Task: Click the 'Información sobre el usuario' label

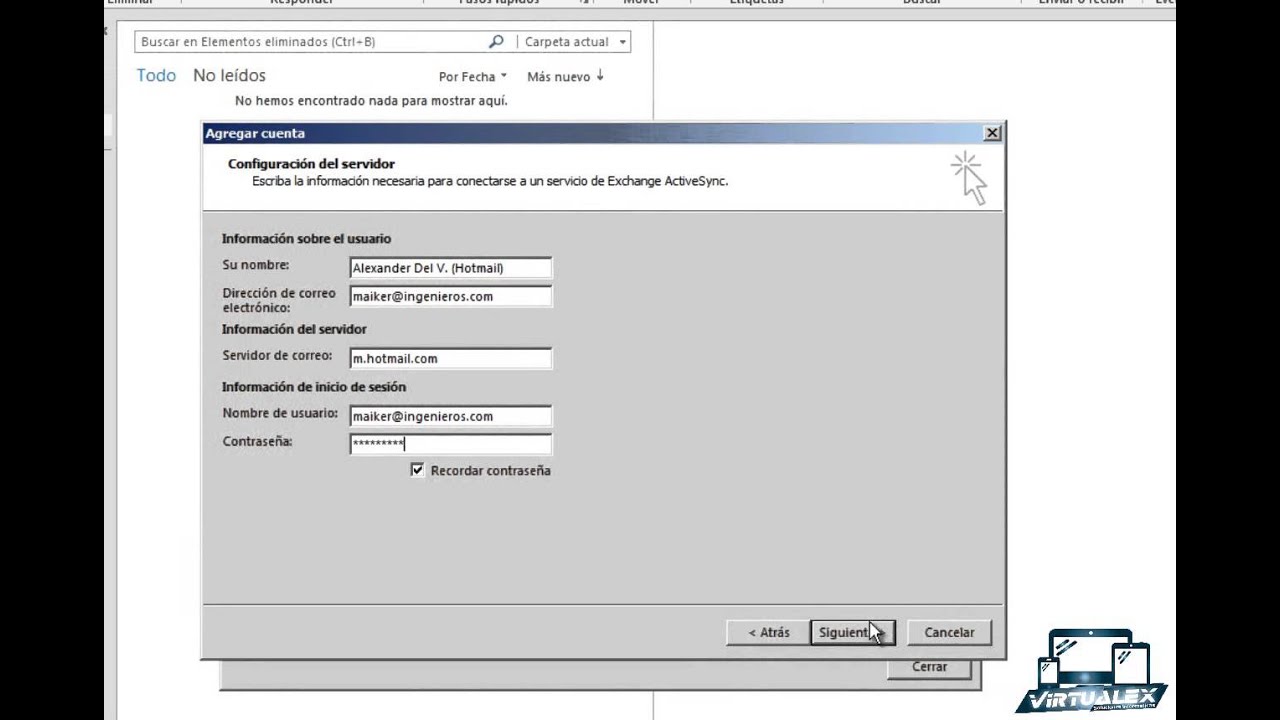Action: pos(306,239)
